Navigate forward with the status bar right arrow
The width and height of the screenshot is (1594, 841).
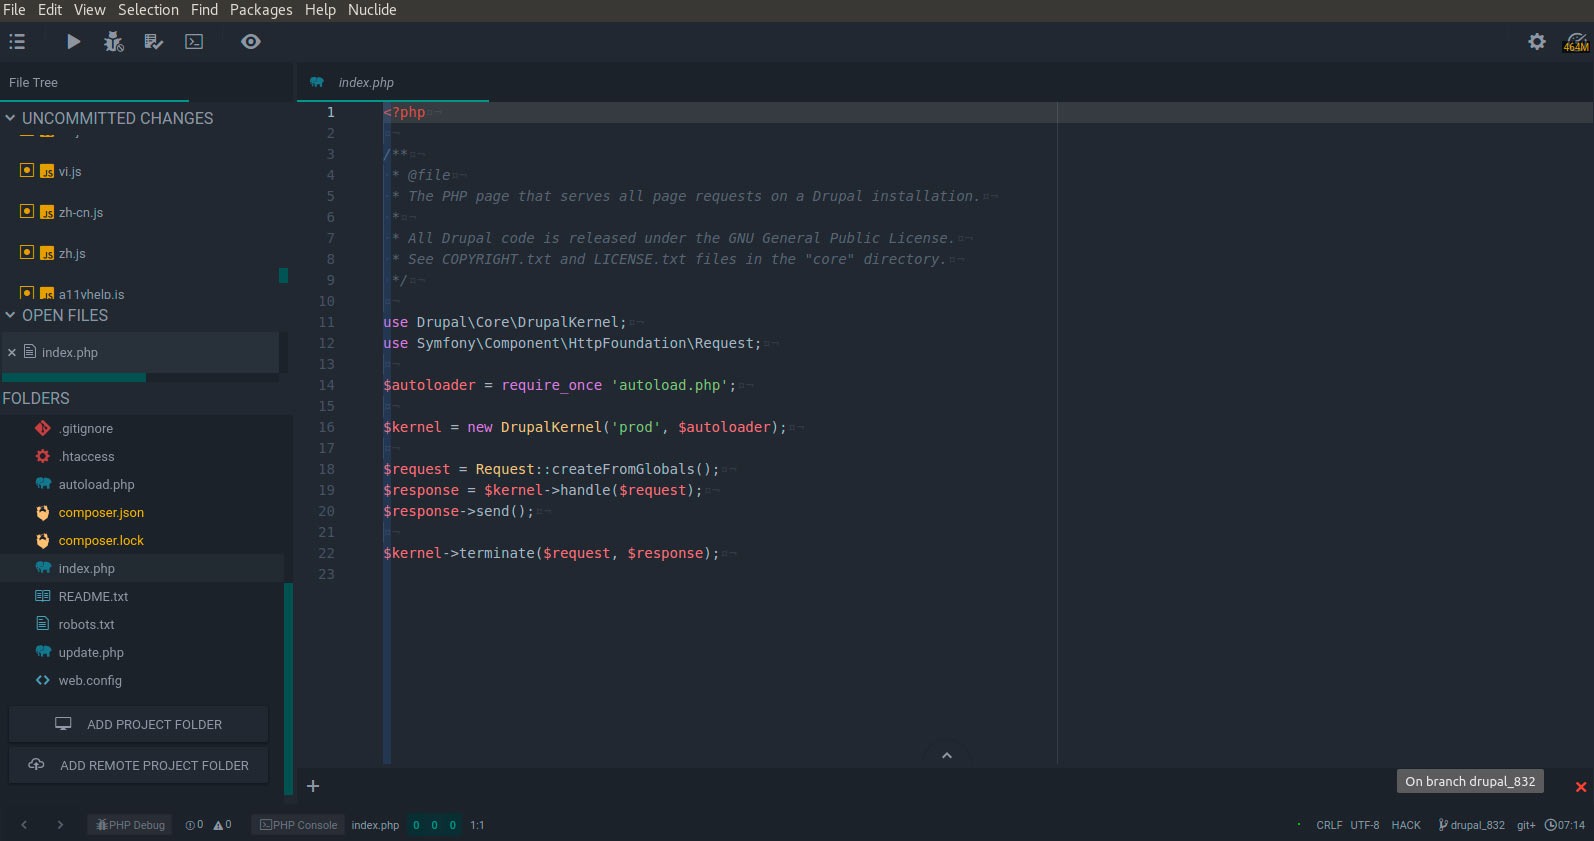(60, 825)
